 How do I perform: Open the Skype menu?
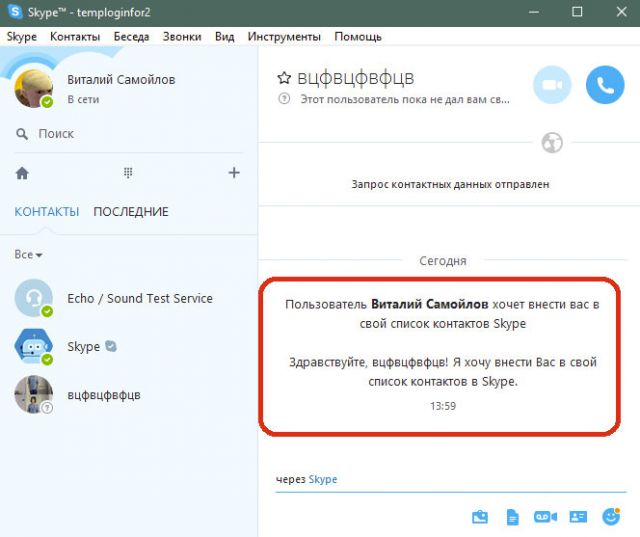pyautogui.click(x=22, y=37)
